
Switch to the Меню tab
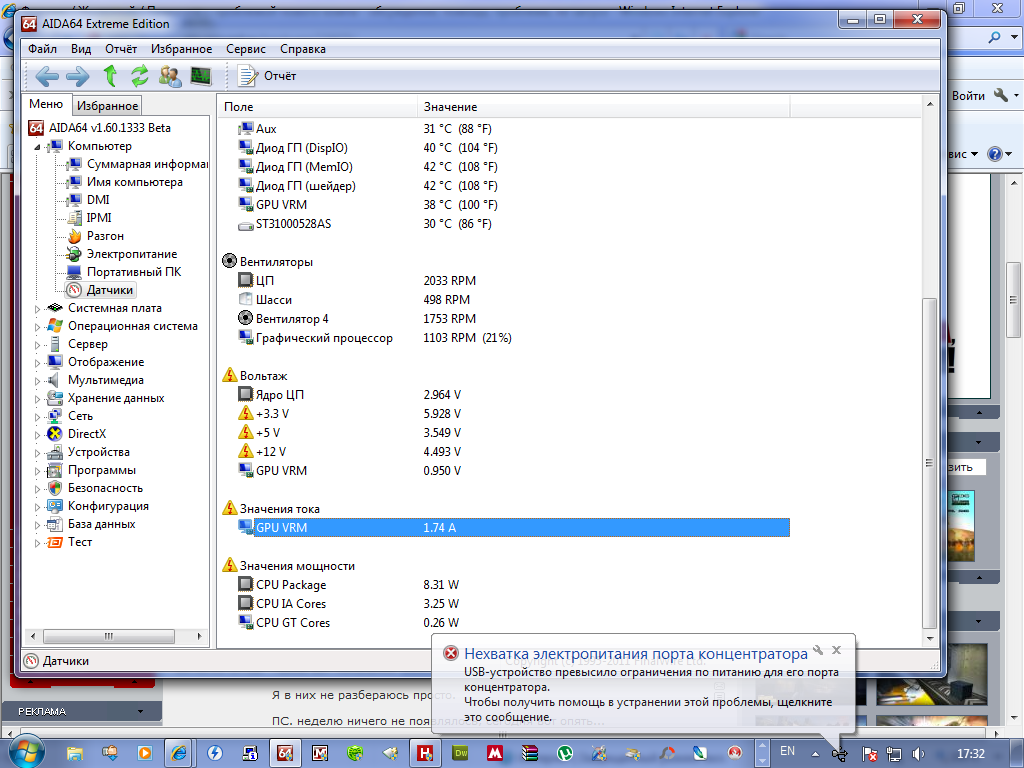pyautogui.click(x=46, y=104)
